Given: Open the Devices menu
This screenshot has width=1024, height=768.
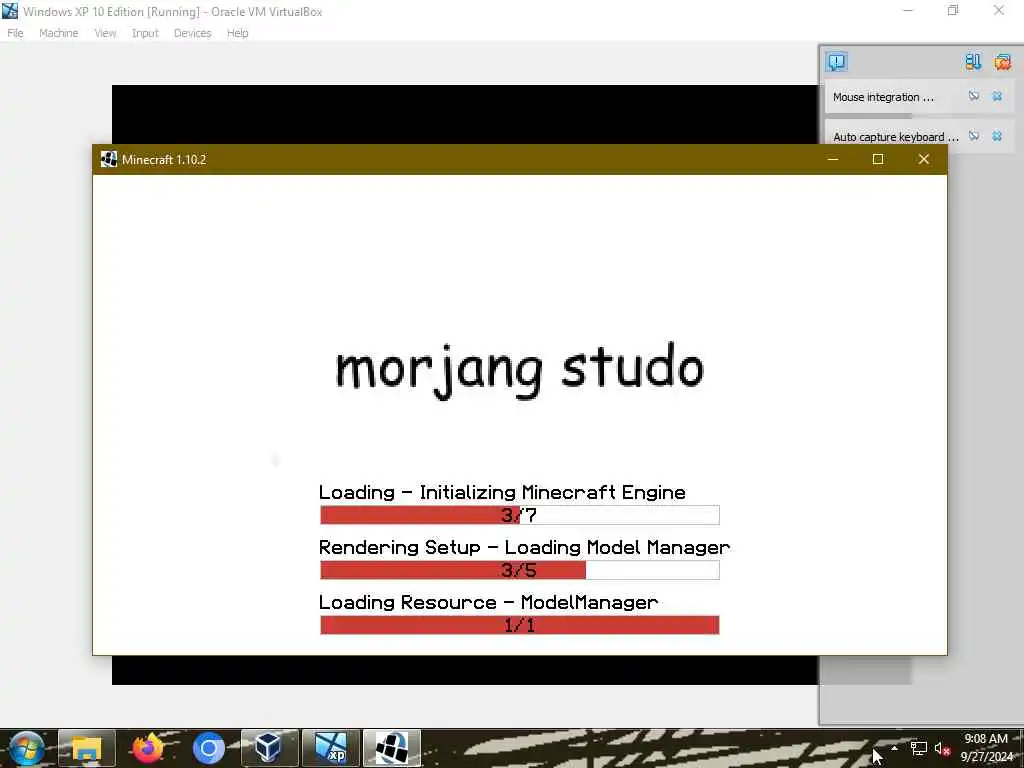Looking at the screenshot, I should (192, 33).
